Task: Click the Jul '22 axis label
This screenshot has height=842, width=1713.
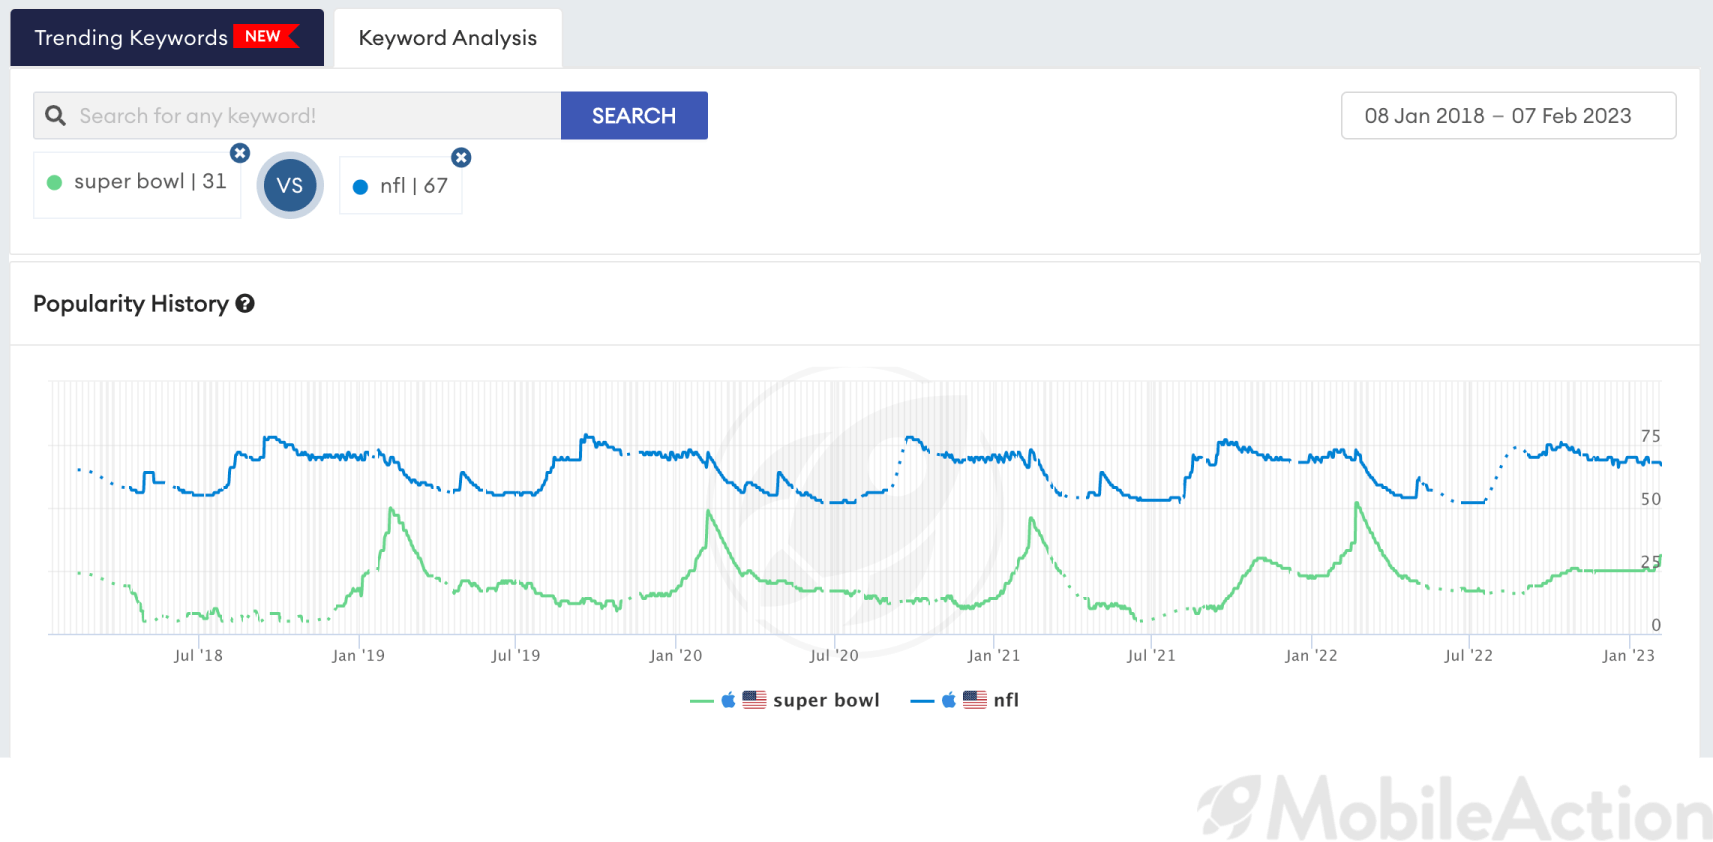Action: pos(1468,656)
